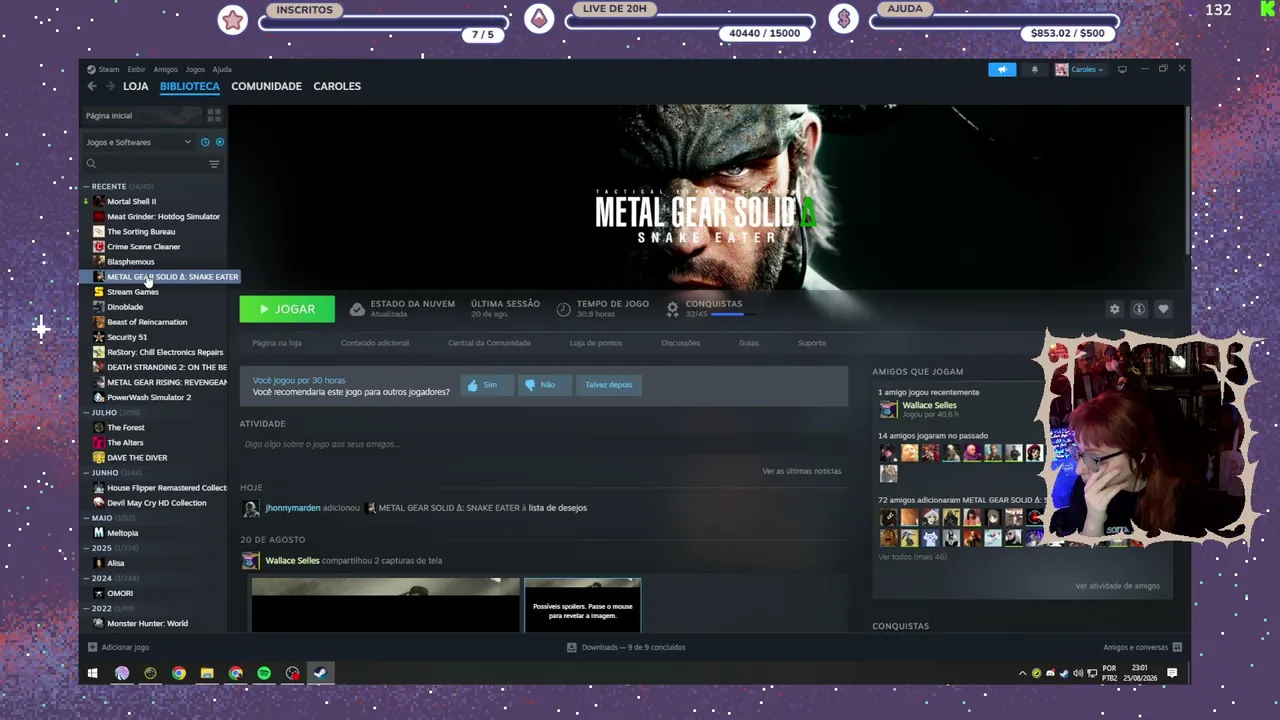Open jhonnymarden's profile link
Viewport: 1280px width, 720px height.
(293, 508)
